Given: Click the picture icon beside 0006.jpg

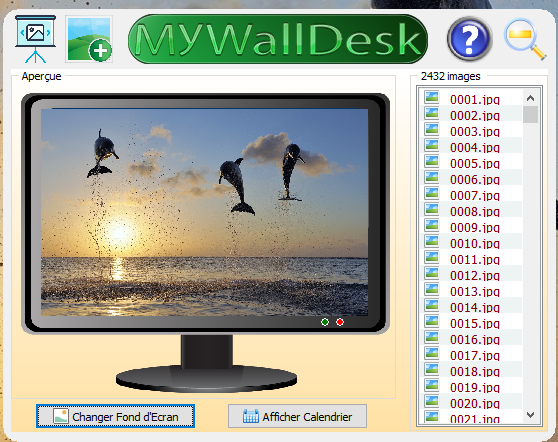Looking at the screenshot, I should coord(432,177).
